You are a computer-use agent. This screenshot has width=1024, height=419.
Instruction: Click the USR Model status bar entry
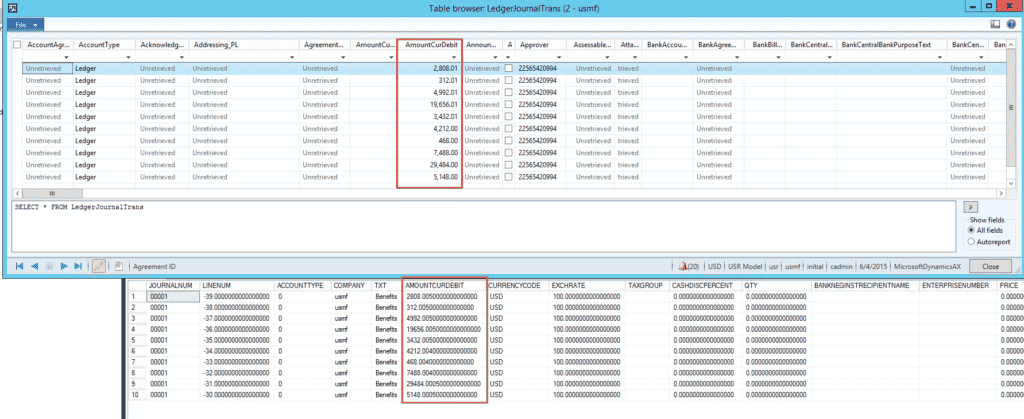point(744,266)
